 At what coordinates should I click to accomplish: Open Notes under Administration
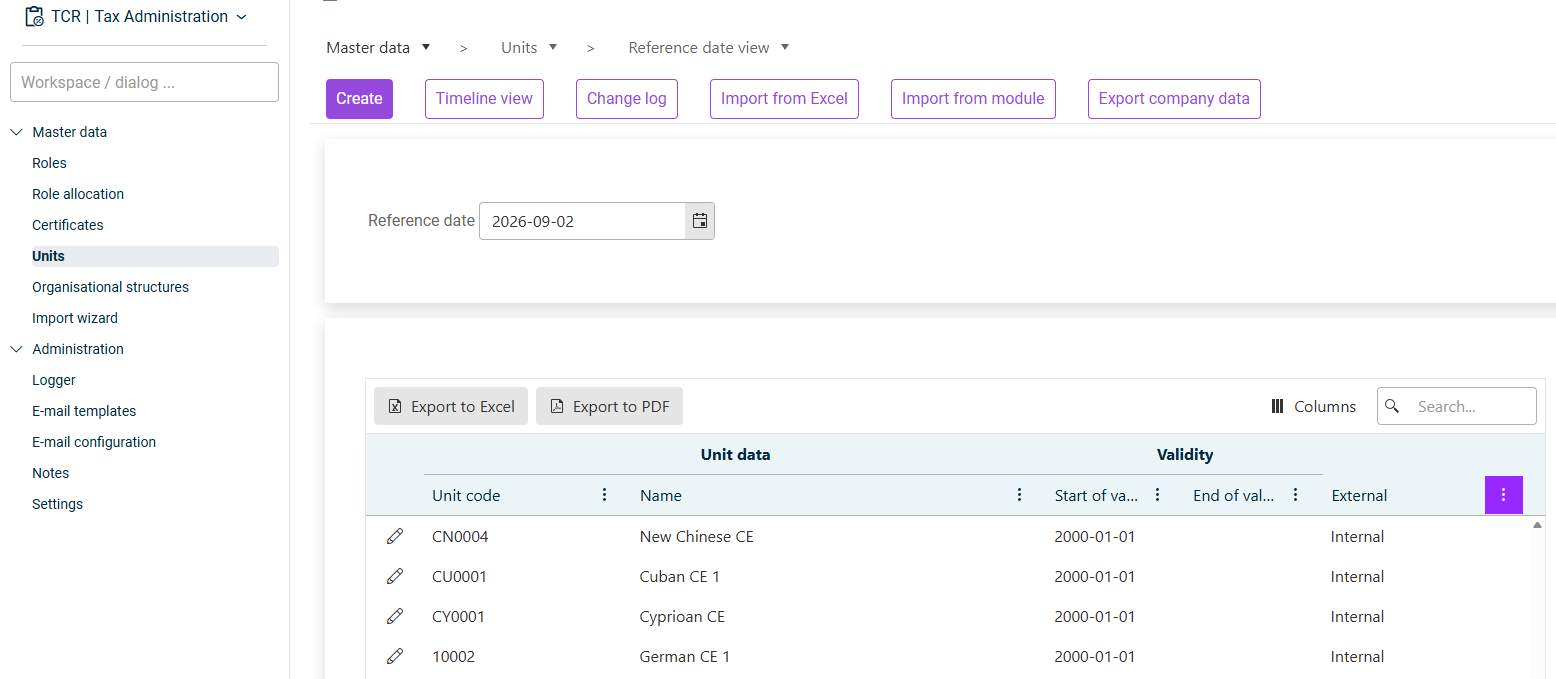[x=51, y=473]
